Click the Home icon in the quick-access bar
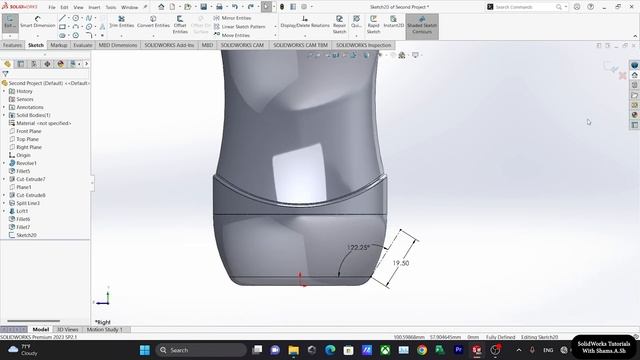The image size is (640, 360). [x=161, y=7]
